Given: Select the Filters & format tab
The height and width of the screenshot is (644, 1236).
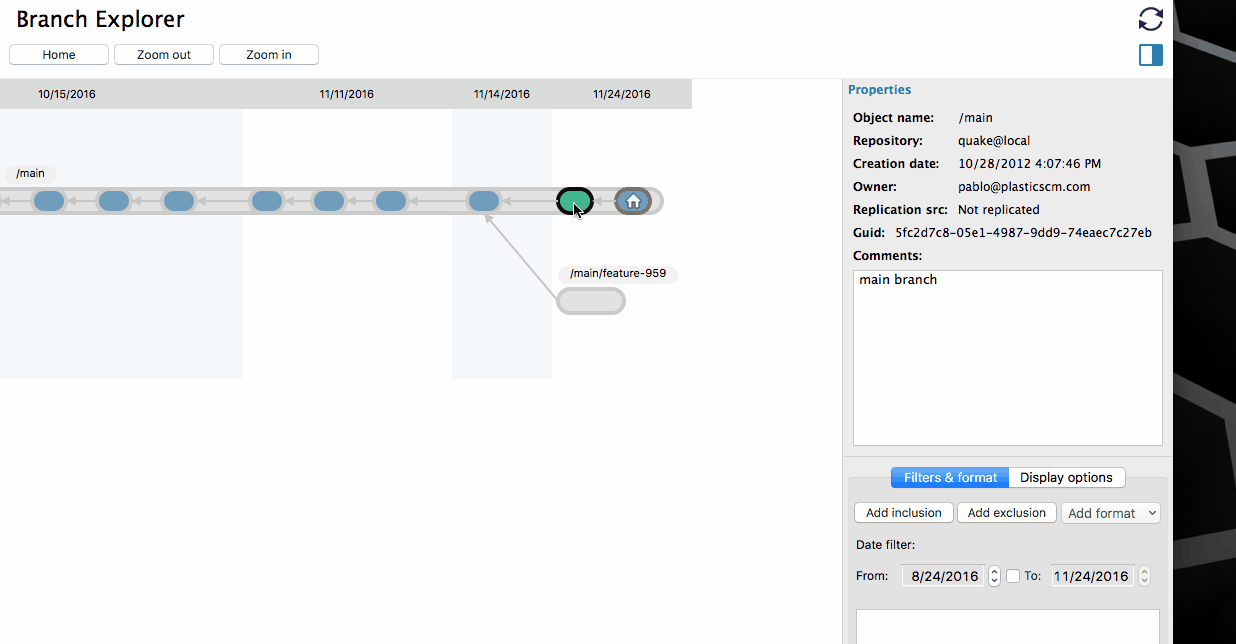Looking at the screenshot, I should [950, 478].
